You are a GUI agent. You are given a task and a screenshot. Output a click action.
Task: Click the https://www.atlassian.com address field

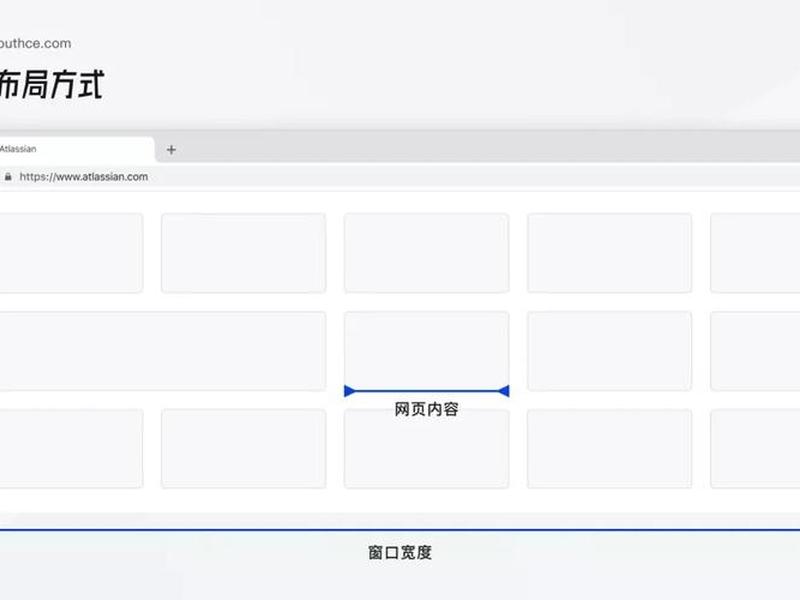[x=84, y=177]
